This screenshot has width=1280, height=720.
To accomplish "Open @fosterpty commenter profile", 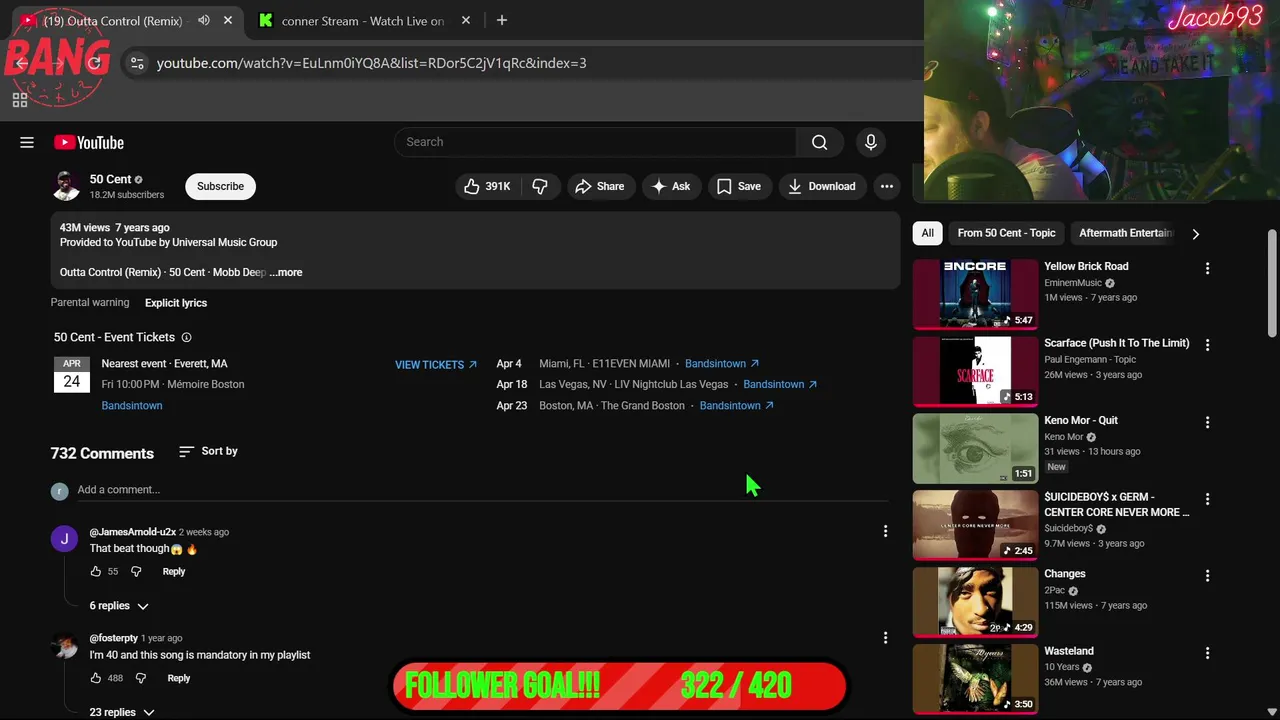I will coord(114,638).
